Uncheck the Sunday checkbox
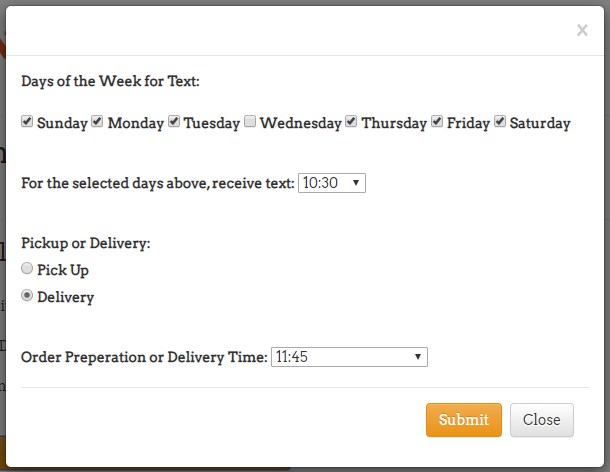Screen dimensions: 610x472 (x=27, y=122)
